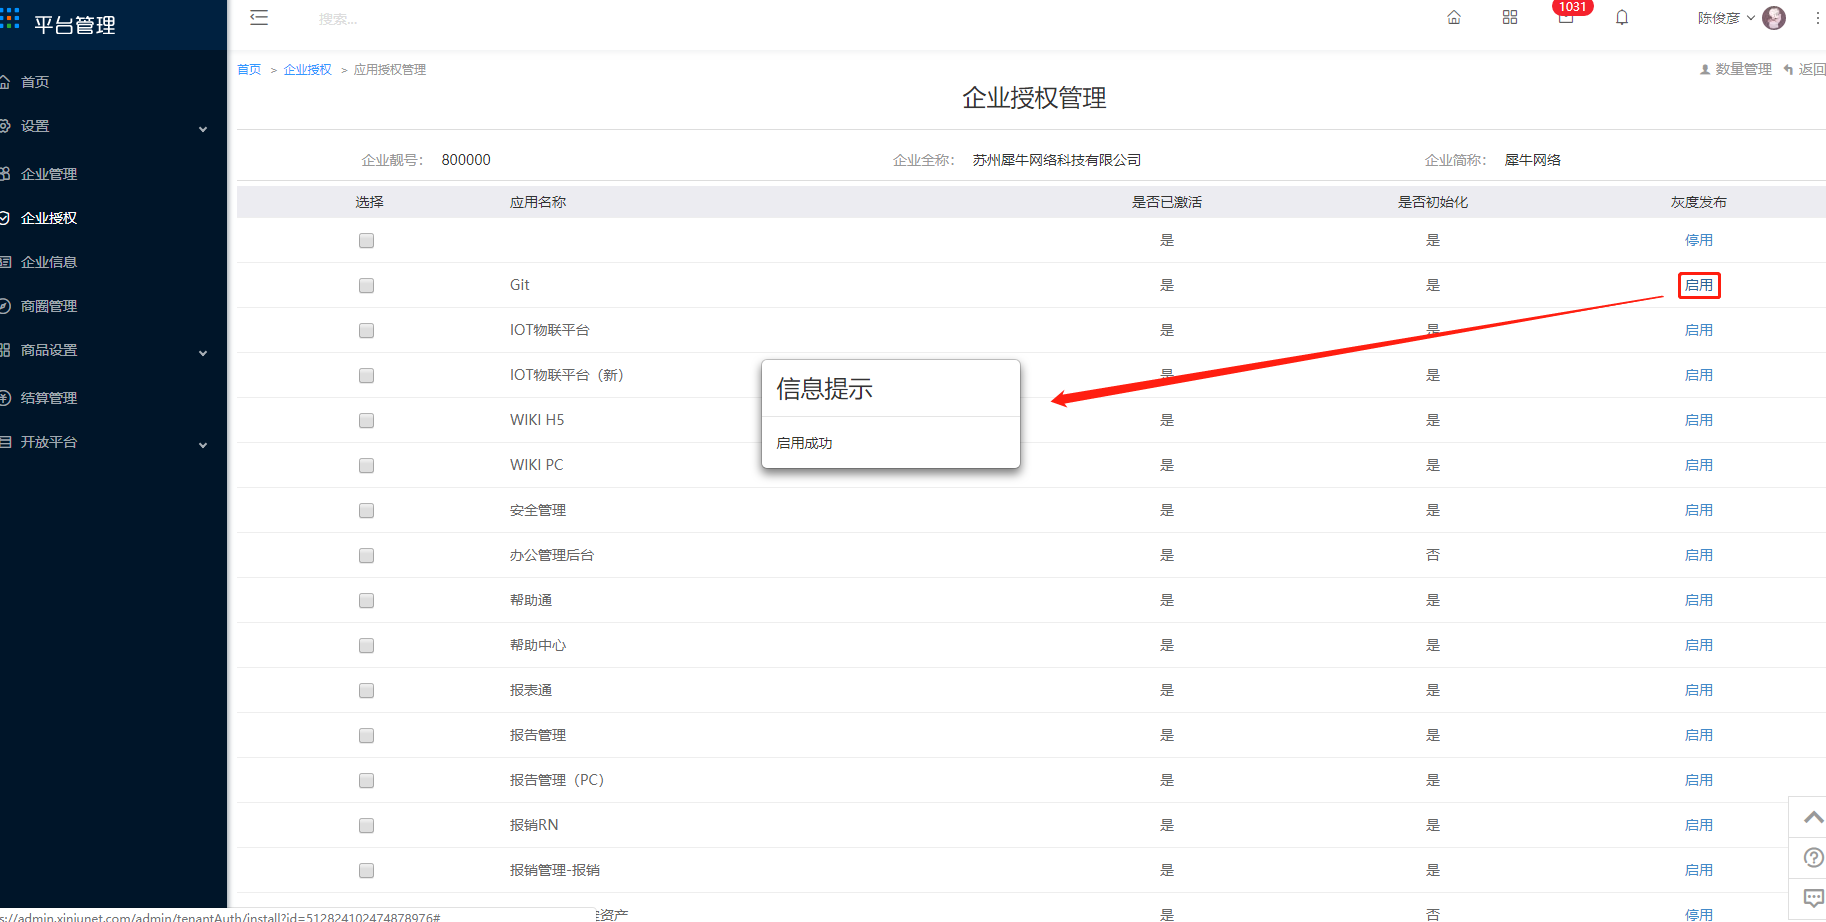This screenshot has height=922, width=1826.
Task: Tick checkbox for 帮助中心 row
Action: [x=367, y=646]
